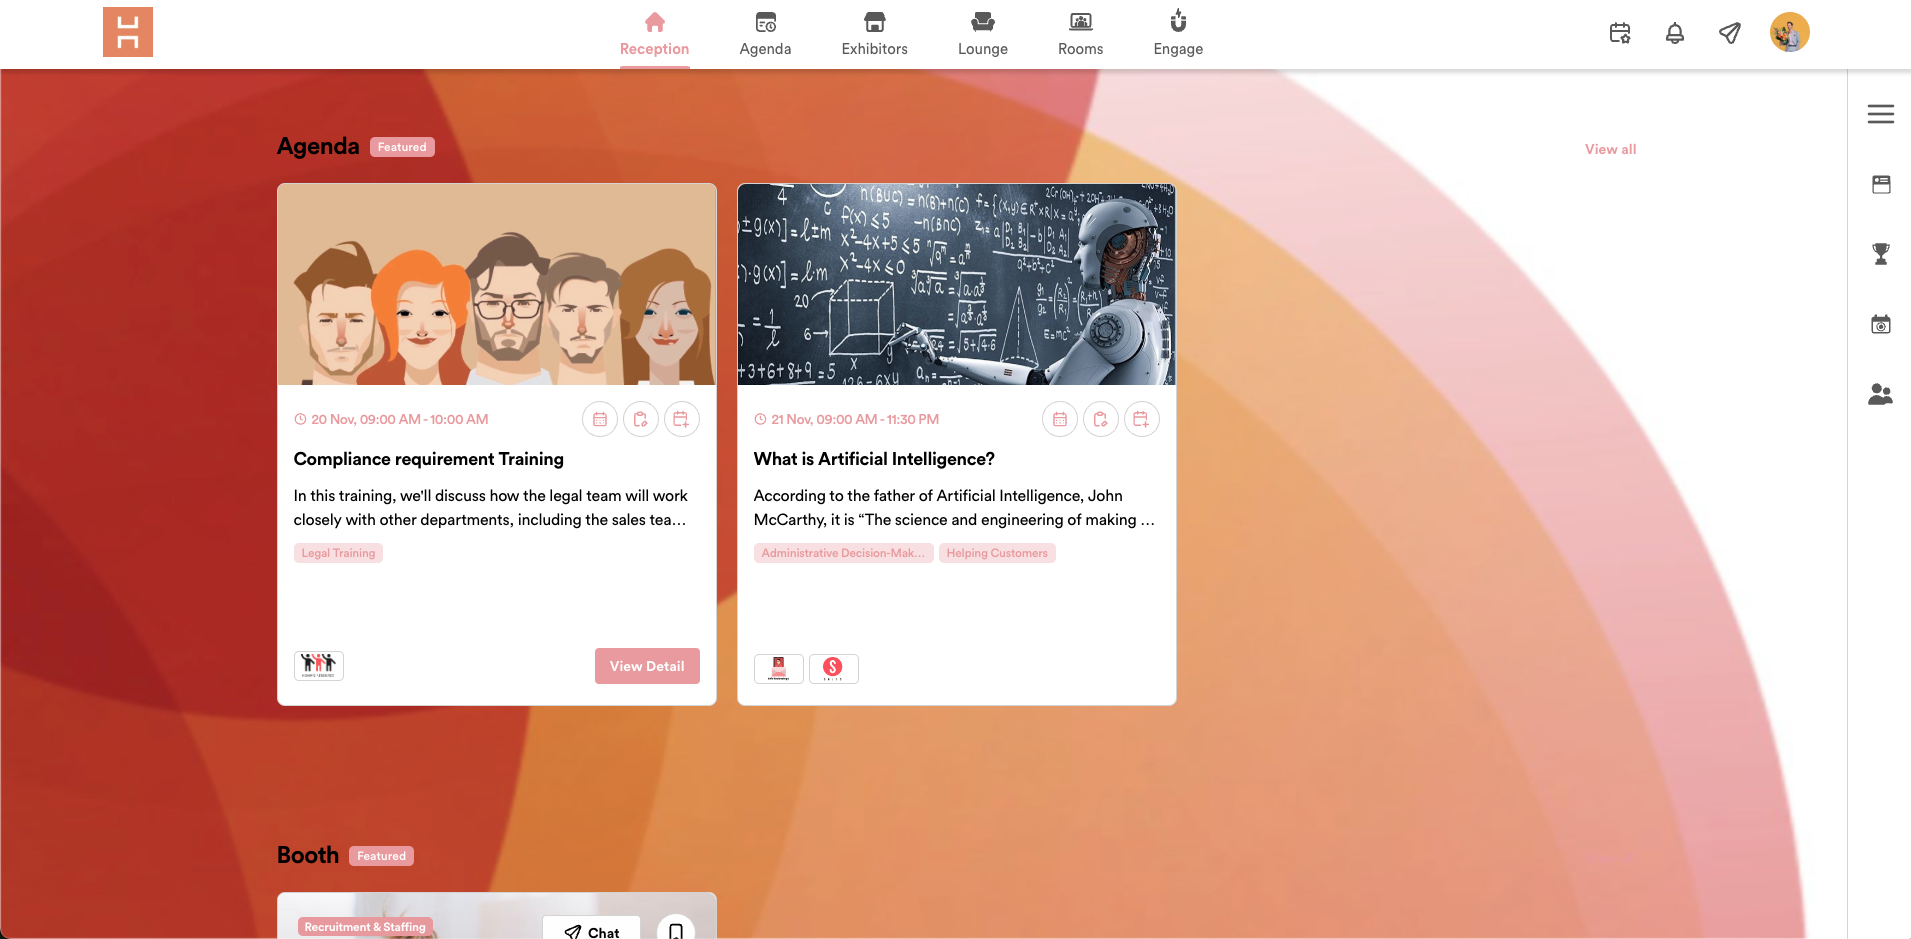Open sponsor logo on Compliance Training card
1911x939 pixels.
coord(319,666)
